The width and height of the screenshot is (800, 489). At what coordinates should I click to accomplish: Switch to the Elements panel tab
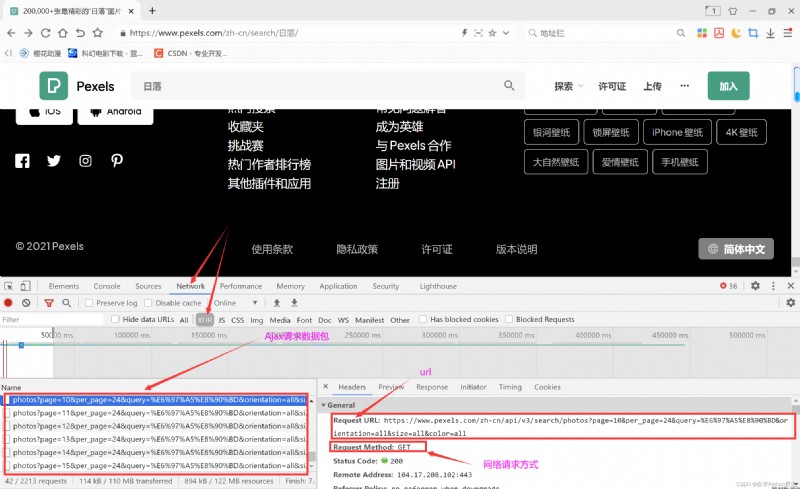coord(64,286)
